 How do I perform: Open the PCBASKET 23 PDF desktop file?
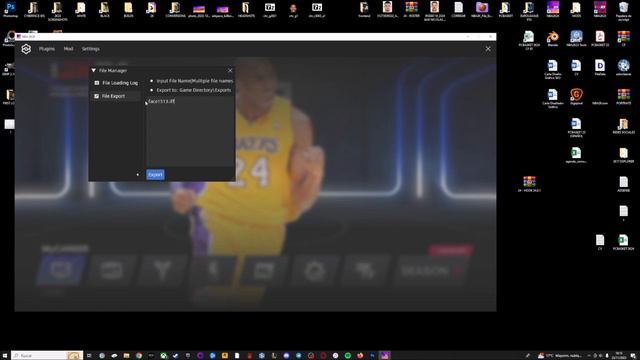600,39
